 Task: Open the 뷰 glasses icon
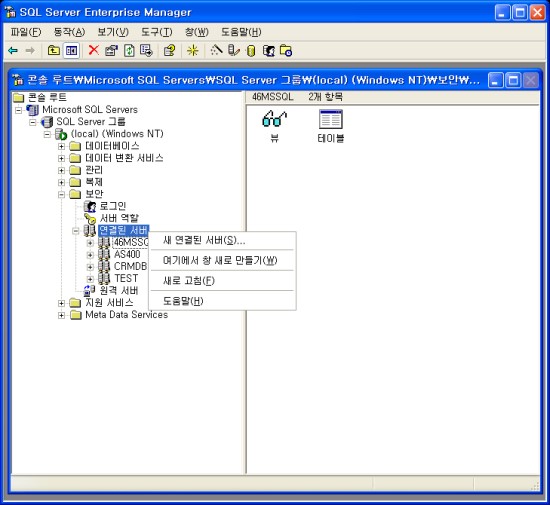(x=274, y=119)
